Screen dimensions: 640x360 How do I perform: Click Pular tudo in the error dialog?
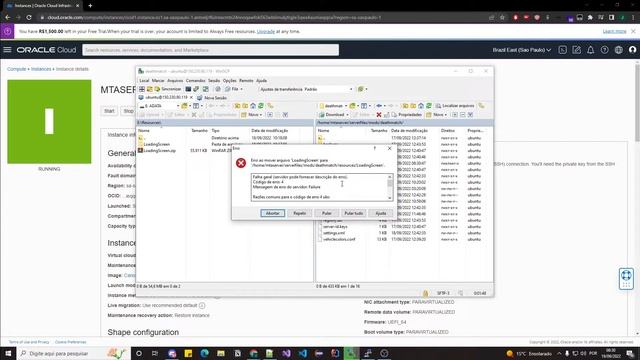click(x=353, y=213)
